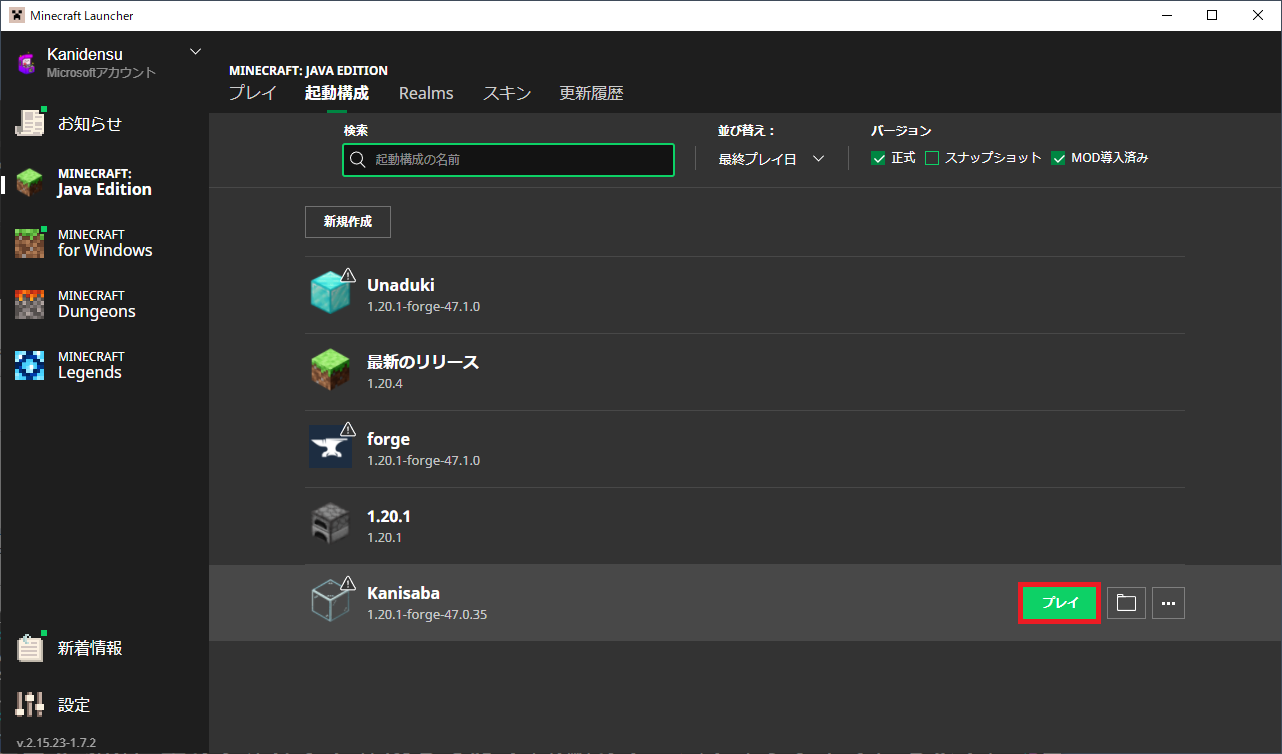This screenshot has height=754, width=1282.
Task: Select Minecraft Java Edition grass block icon
Action: tap(30, 182)
